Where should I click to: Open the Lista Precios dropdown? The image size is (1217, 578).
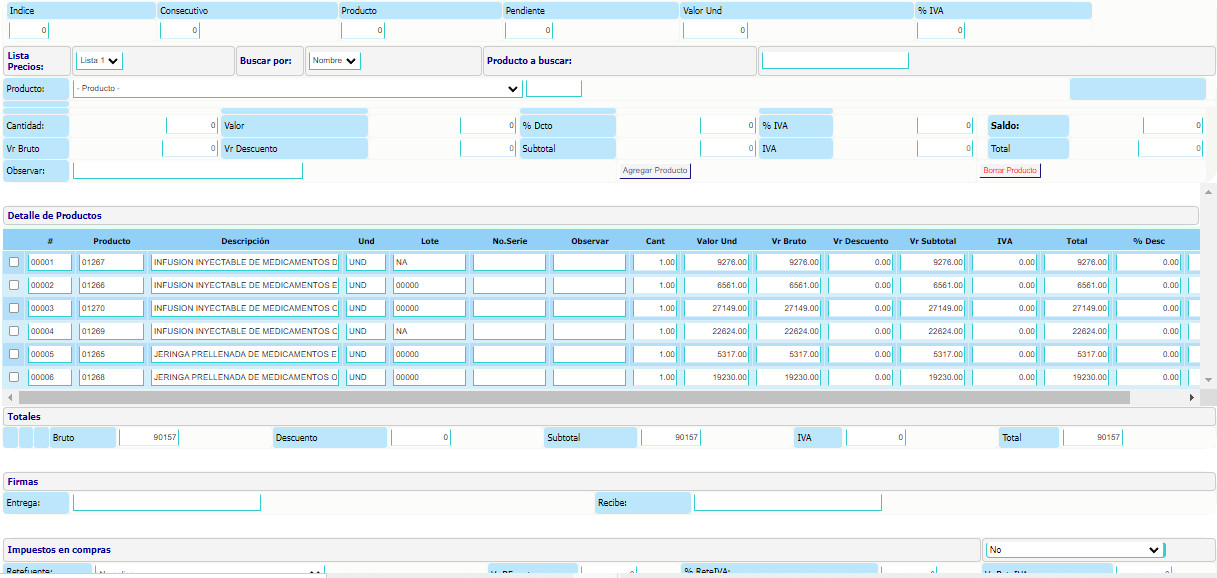(x=99, y=61)
